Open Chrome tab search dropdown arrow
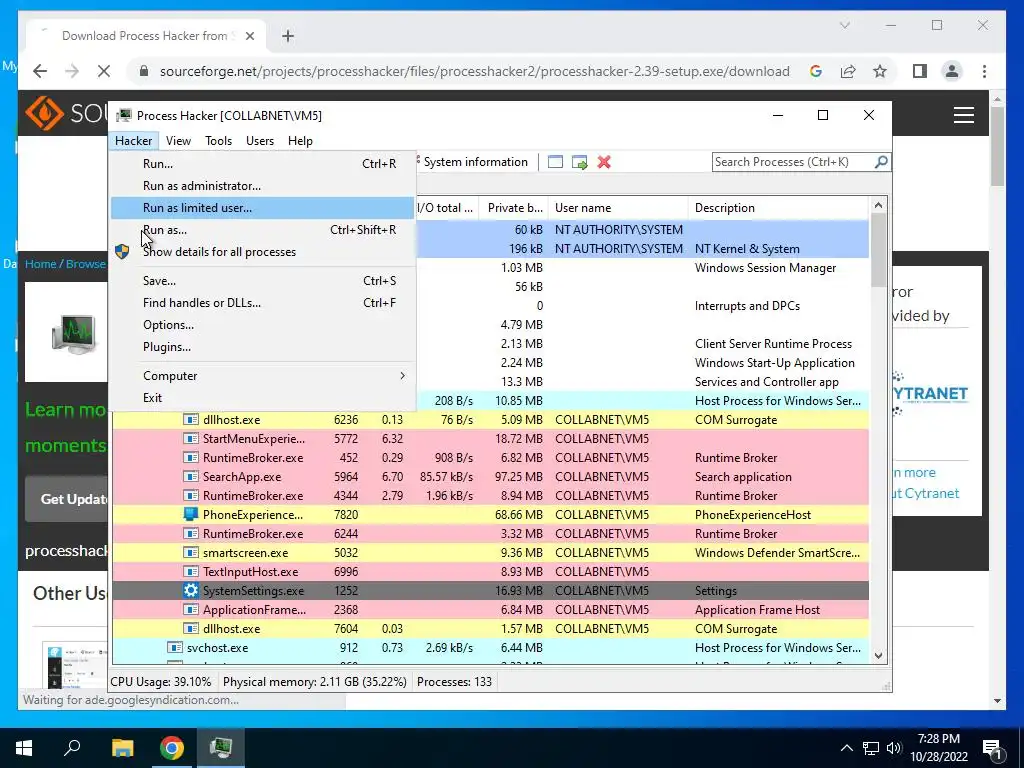Screen dimensions: 1024x768 tap(844, 25)
